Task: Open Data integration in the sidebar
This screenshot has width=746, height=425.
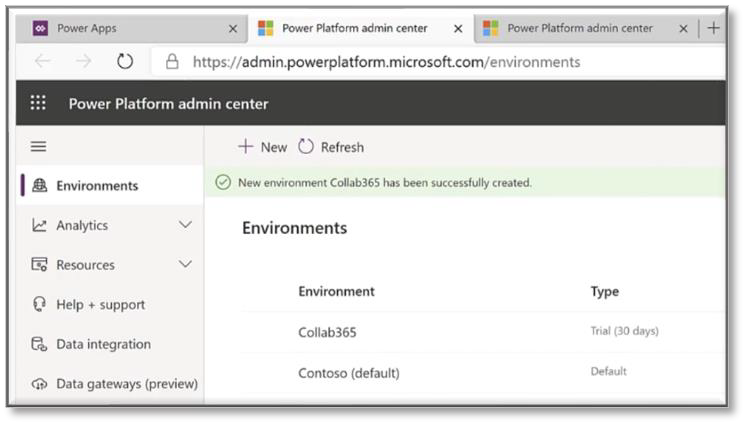Action: coord(110,344)
